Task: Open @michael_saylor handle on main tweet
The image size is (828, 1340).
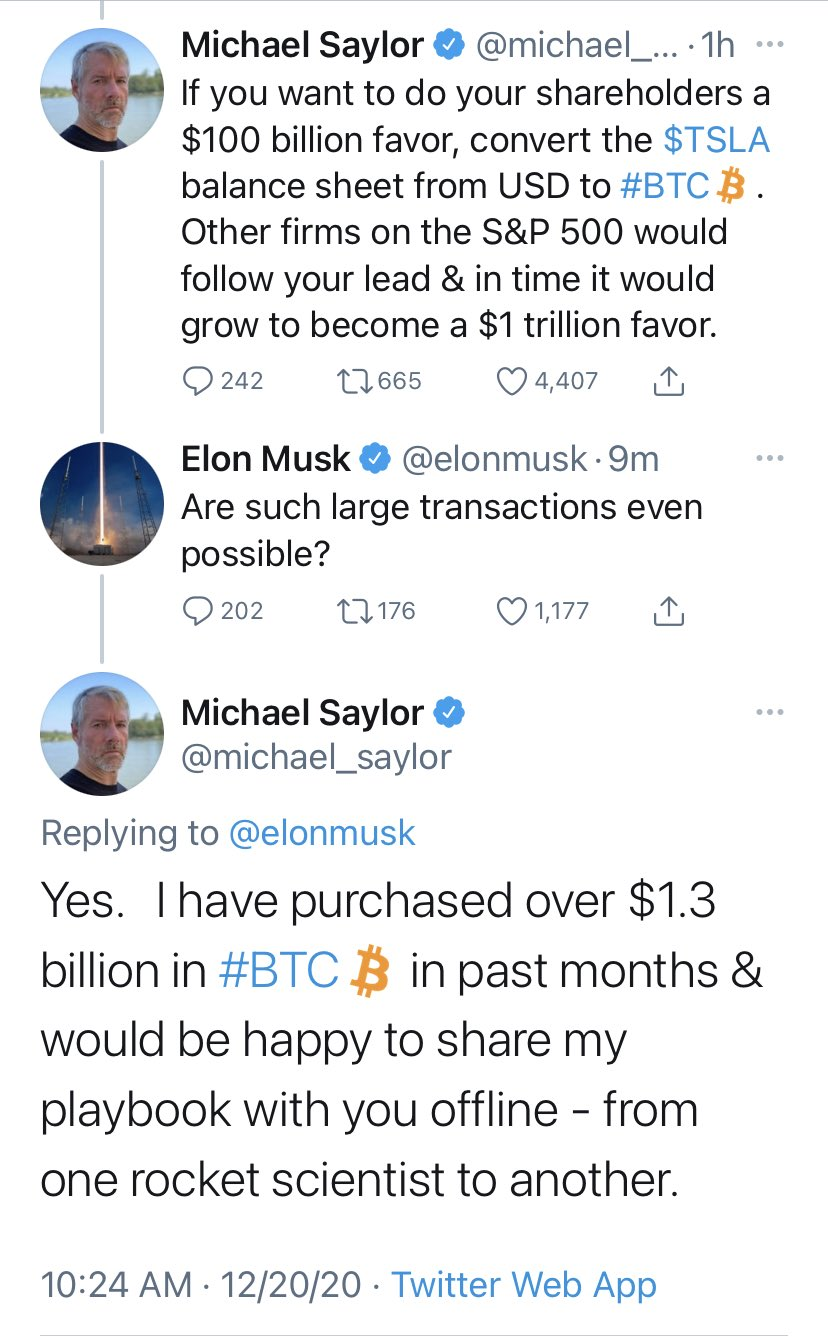Action: (x=316, y=757)
